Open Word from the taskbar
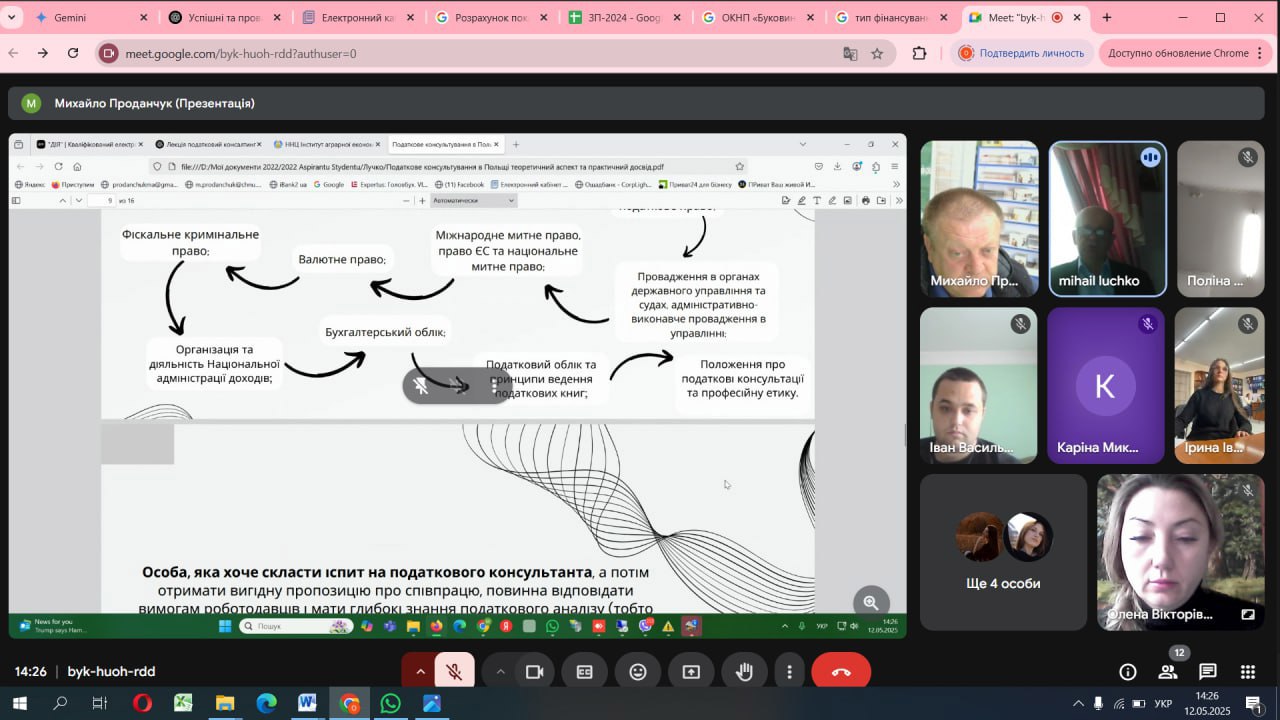 click(307, 703)
